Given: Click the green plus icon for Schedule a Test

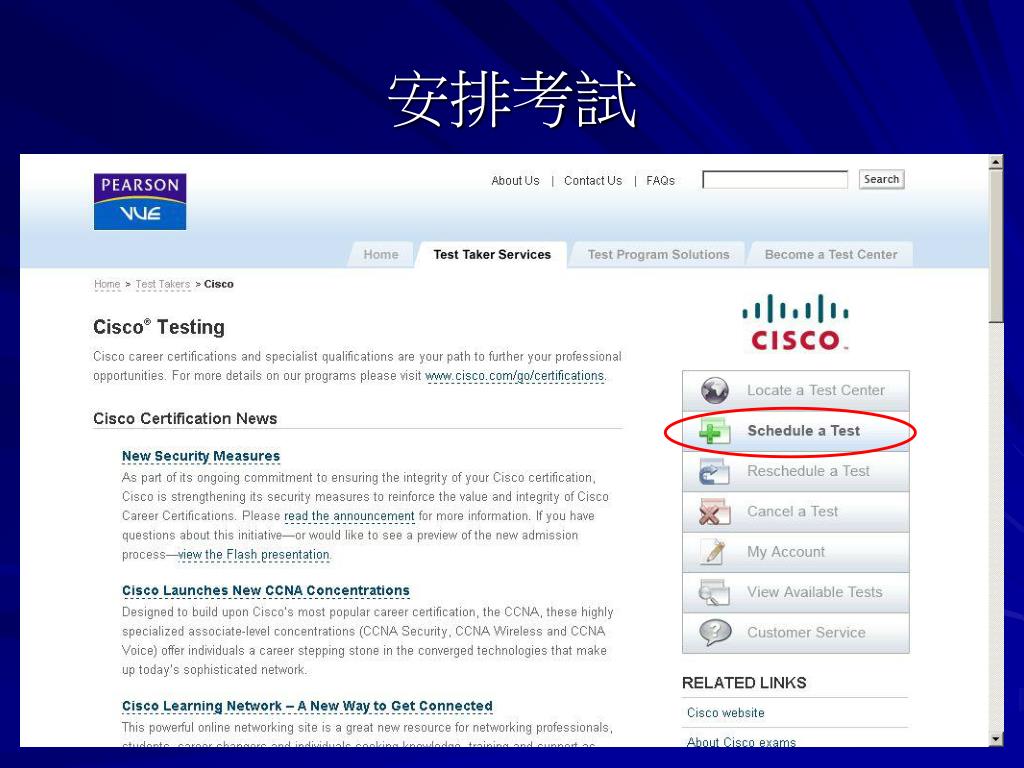Looking at the screenshot, I should click(x=714, y=431).
